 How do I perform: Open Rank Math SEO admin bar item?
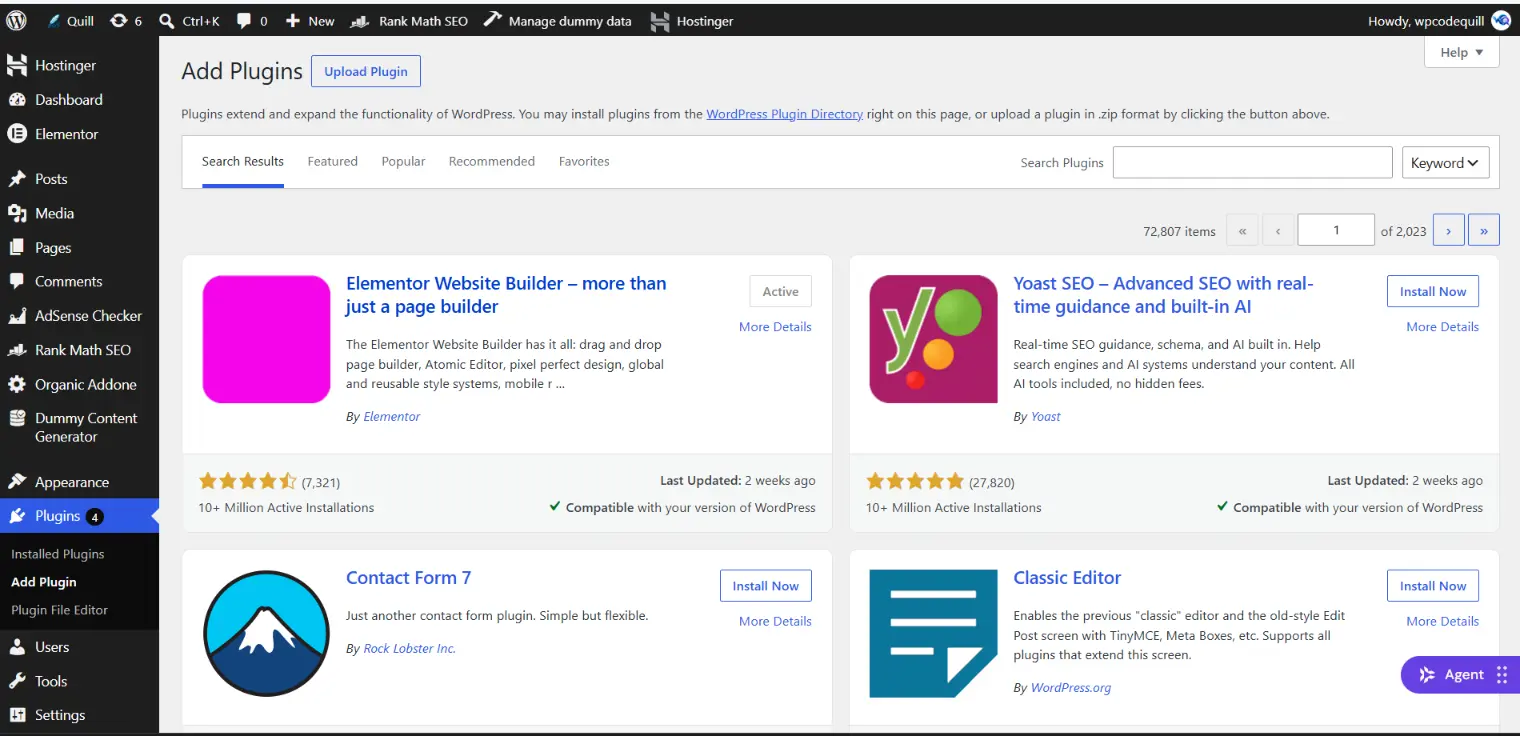pyautogui.click(x=409, y=21)
